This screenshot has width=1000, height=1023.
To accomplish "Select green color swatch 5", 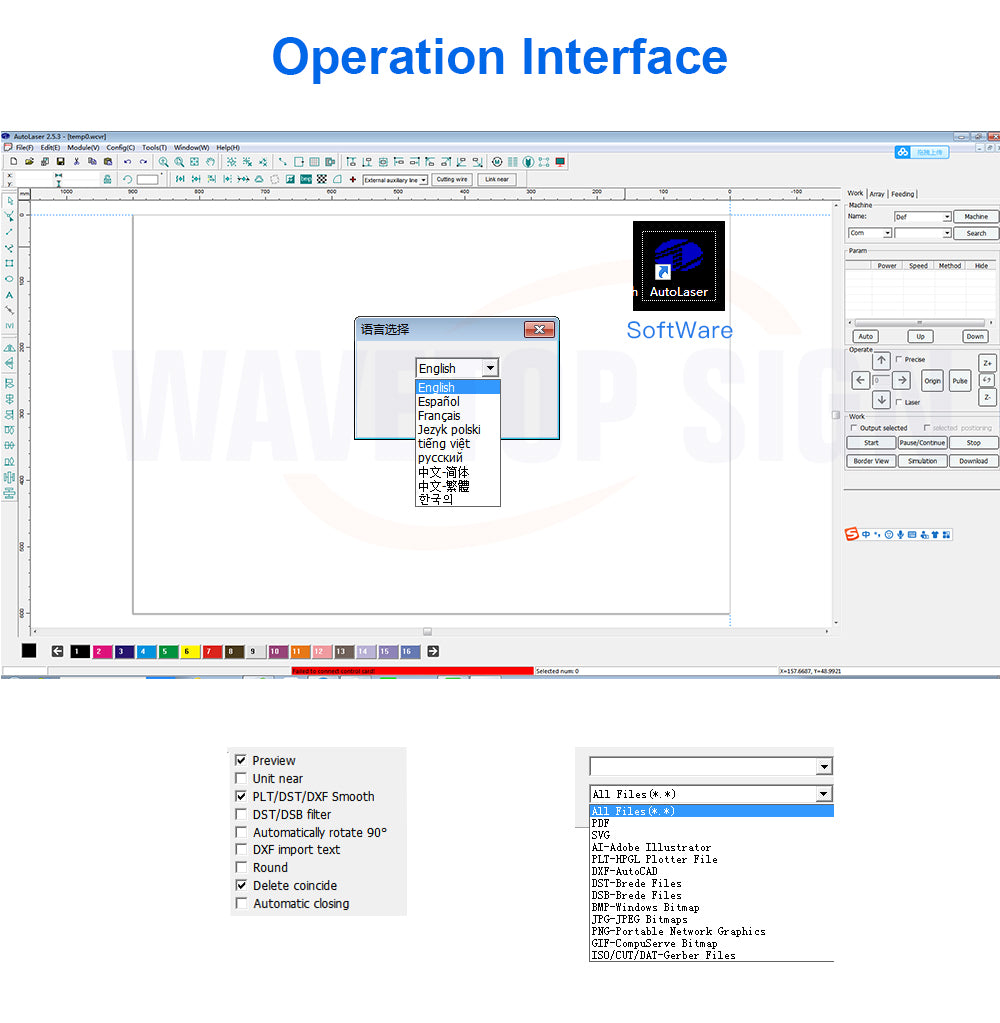I will pos(168,651).
